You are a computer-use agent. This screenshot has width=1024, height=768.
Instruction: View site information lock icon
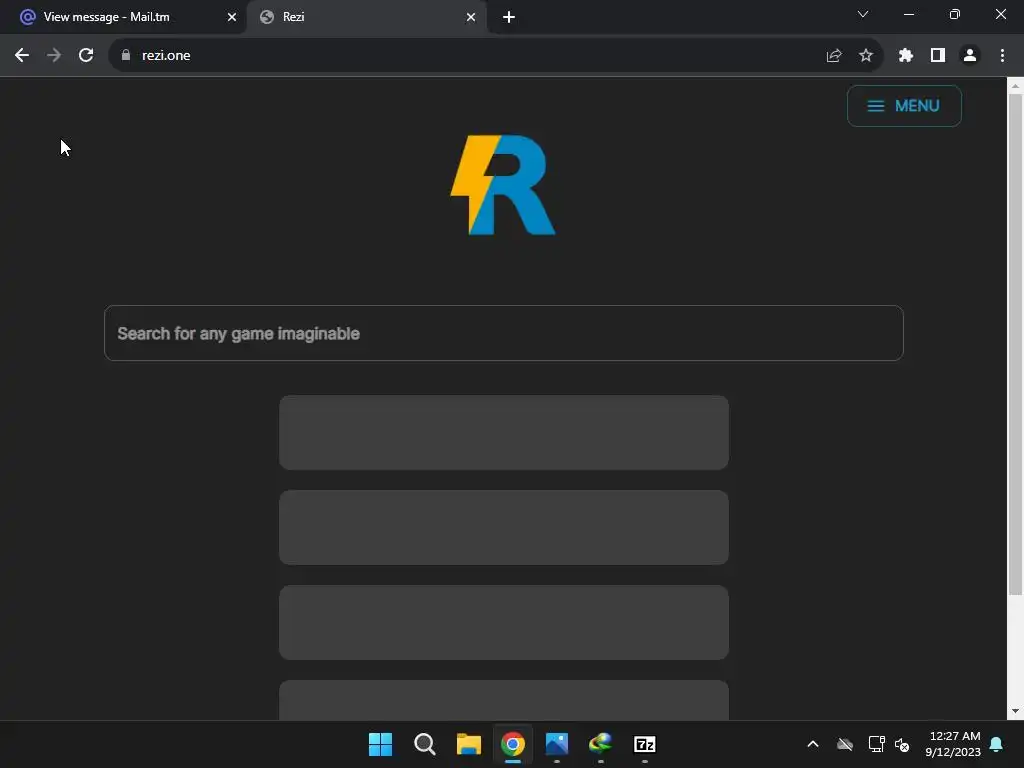[x=126, y=56]
